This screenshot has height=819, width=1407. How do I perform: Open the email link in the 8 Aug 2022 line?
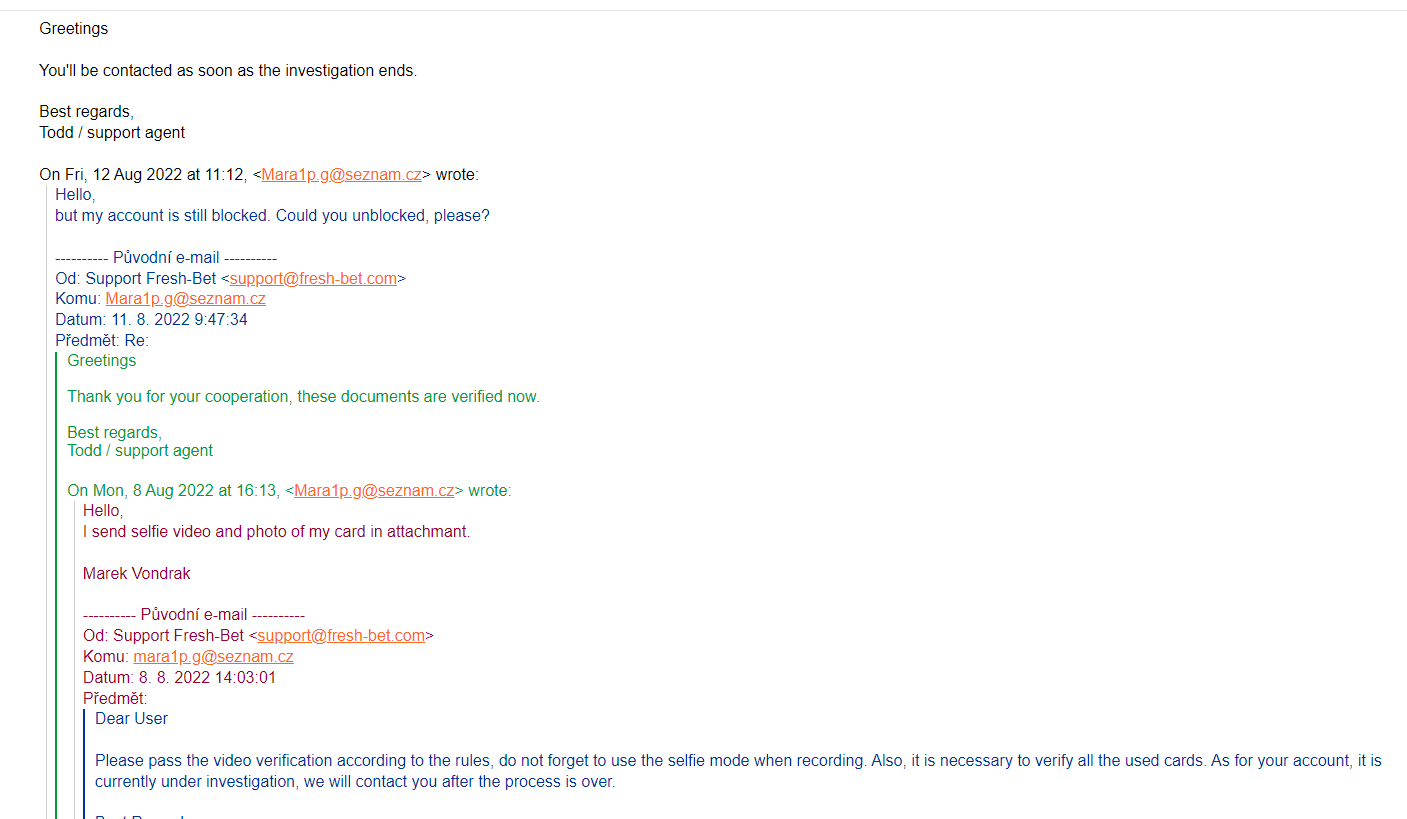[374, 490]
